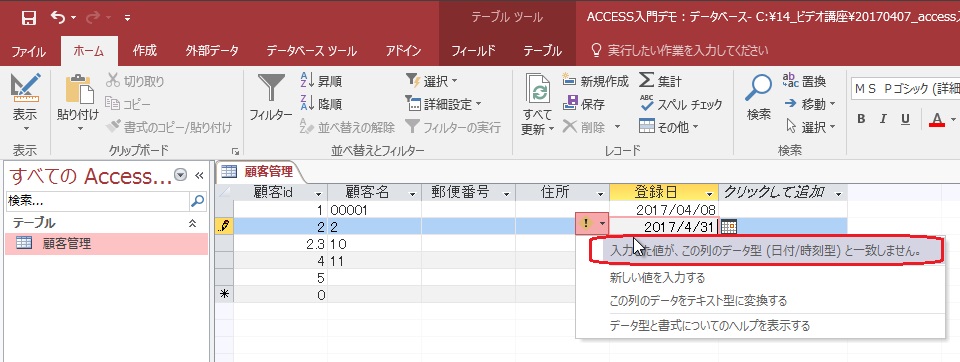
Task: Switch to the テーブル ribbon tab
Action: click(x=542, y=51)
